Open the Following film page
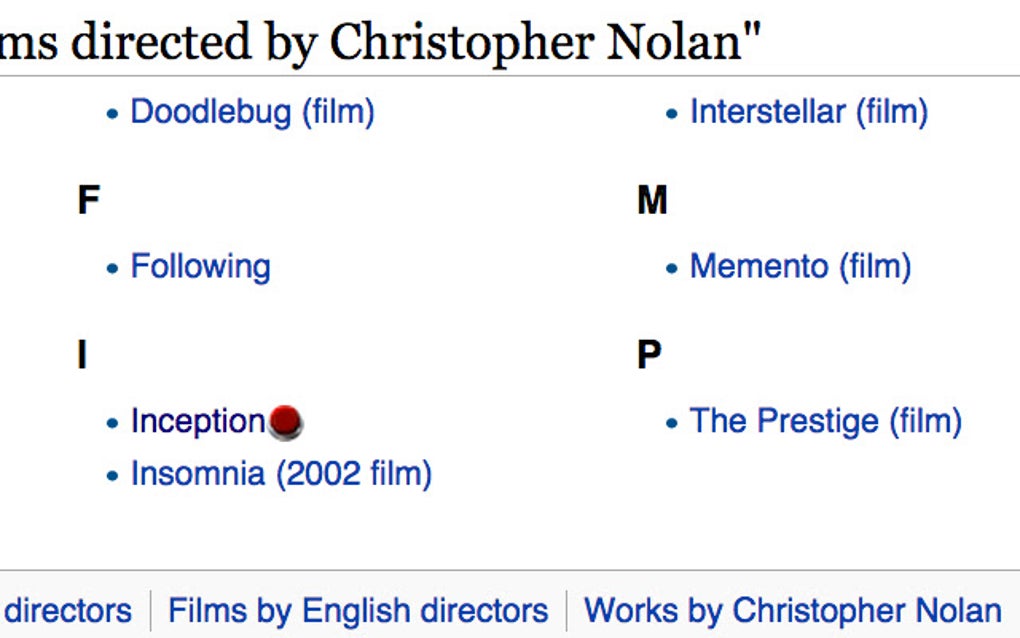The height and width of the screenshot is (638, 1020). pos(200,266)
